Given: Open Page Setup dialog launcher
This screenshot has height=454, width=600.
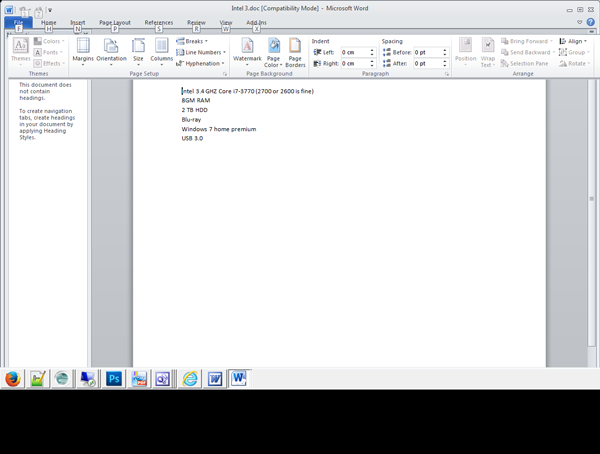Looking at the screenshot, I should coord(225,73).
